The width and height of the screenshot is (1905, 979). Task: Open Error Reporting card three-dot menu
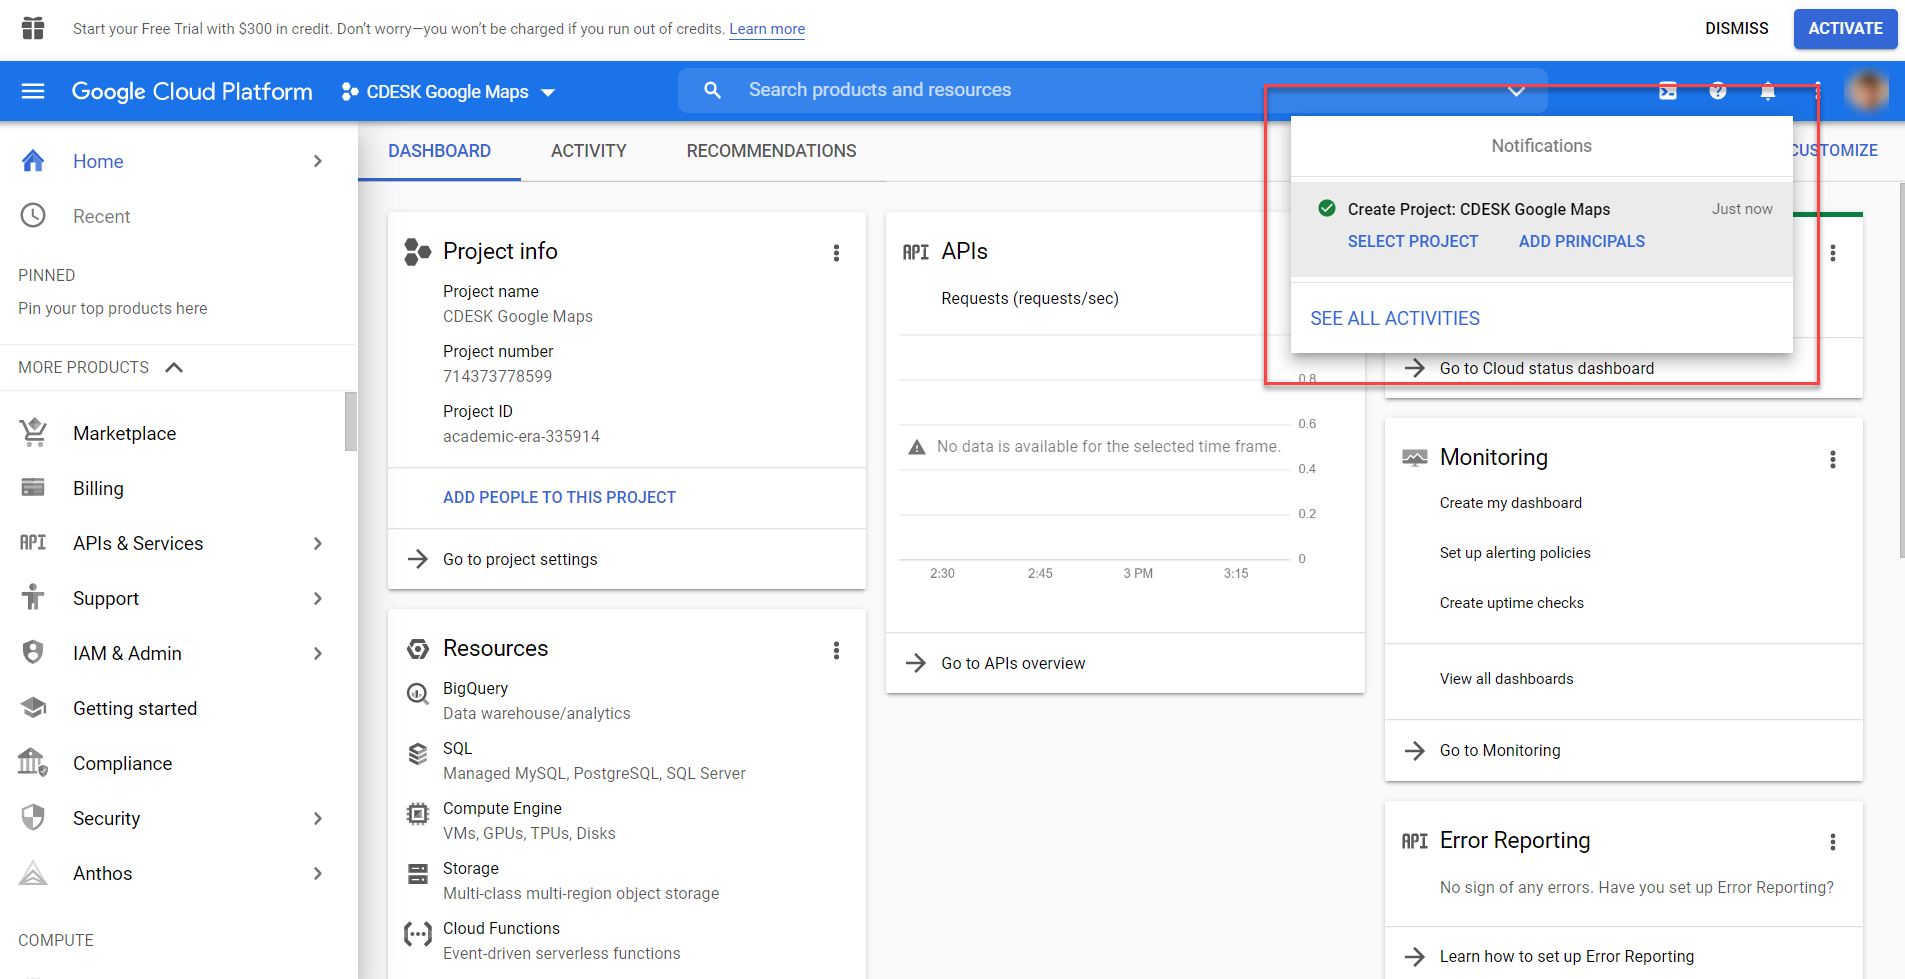tap(1833, 842)
